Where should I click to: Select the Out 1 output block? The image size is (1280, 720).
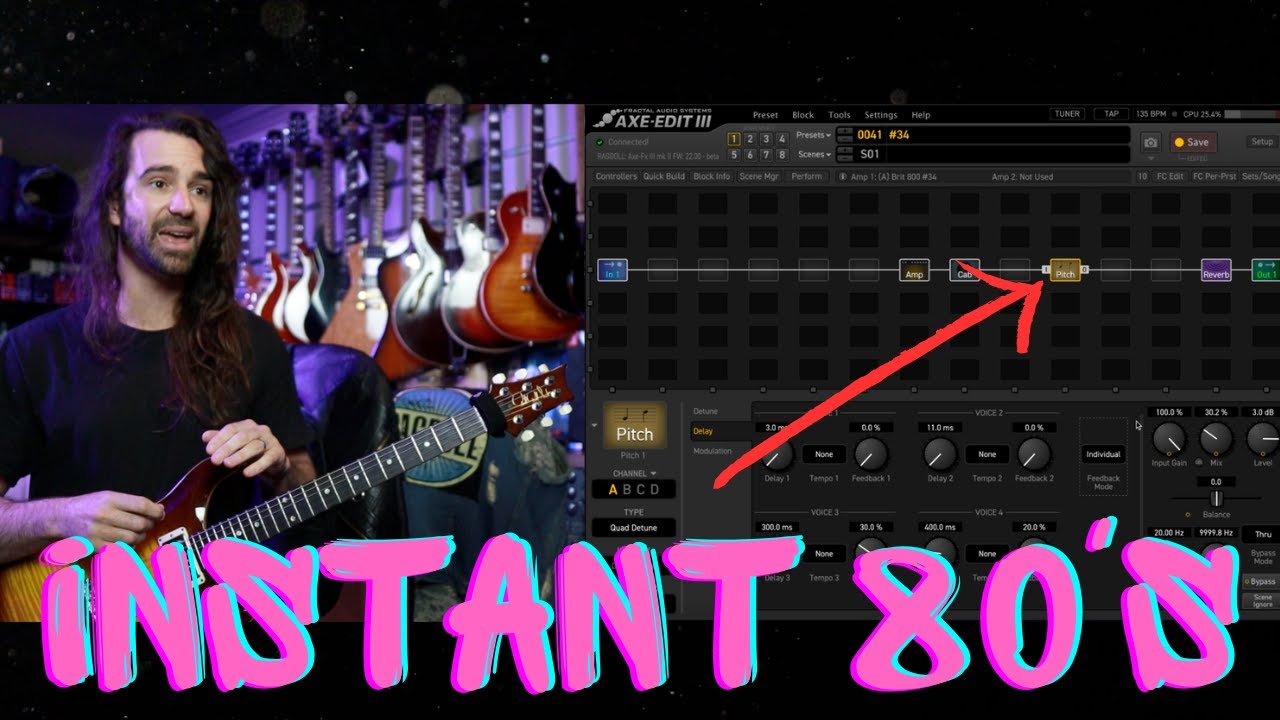point(1266,270)
